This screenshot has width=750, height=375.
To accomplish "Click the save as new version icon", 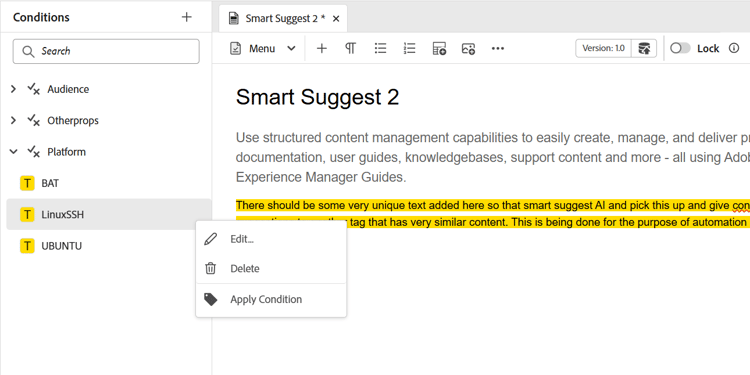I will coord(644,48).
